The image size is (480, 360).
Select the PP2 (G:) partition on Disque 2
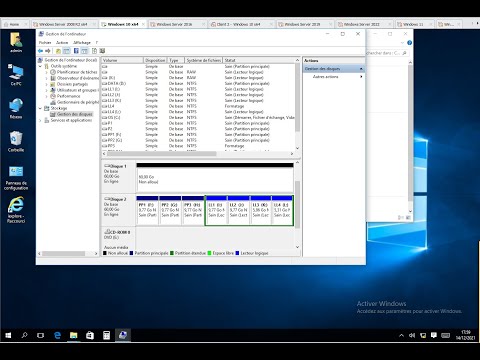(170, 211)
